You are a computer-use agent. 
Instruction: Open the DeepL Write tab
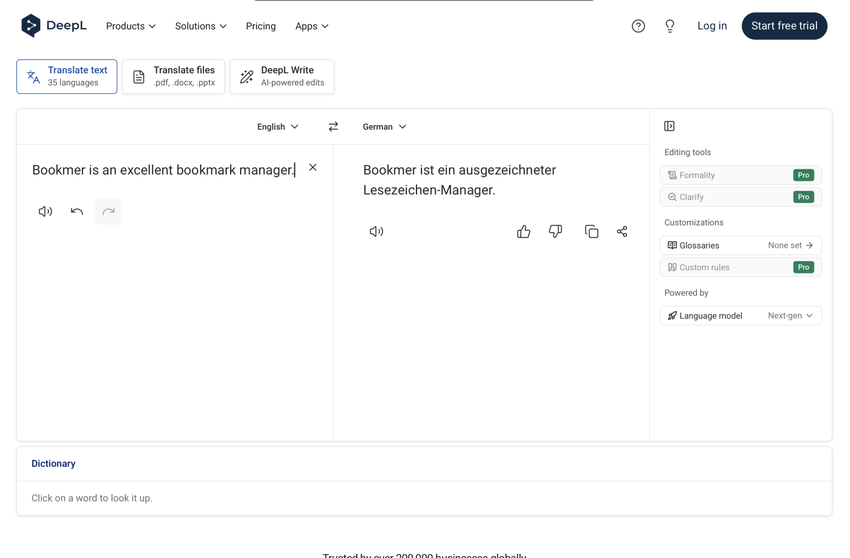pos(282,76)
